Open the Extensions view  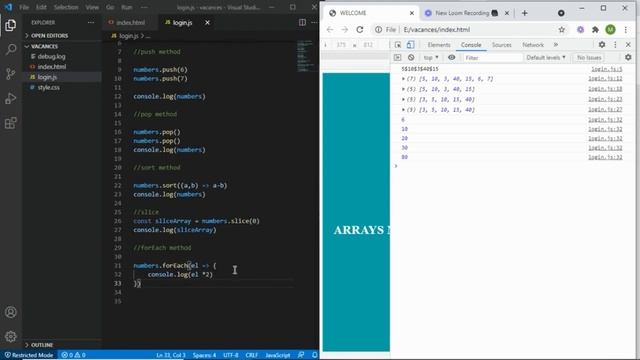coord(11,122)
